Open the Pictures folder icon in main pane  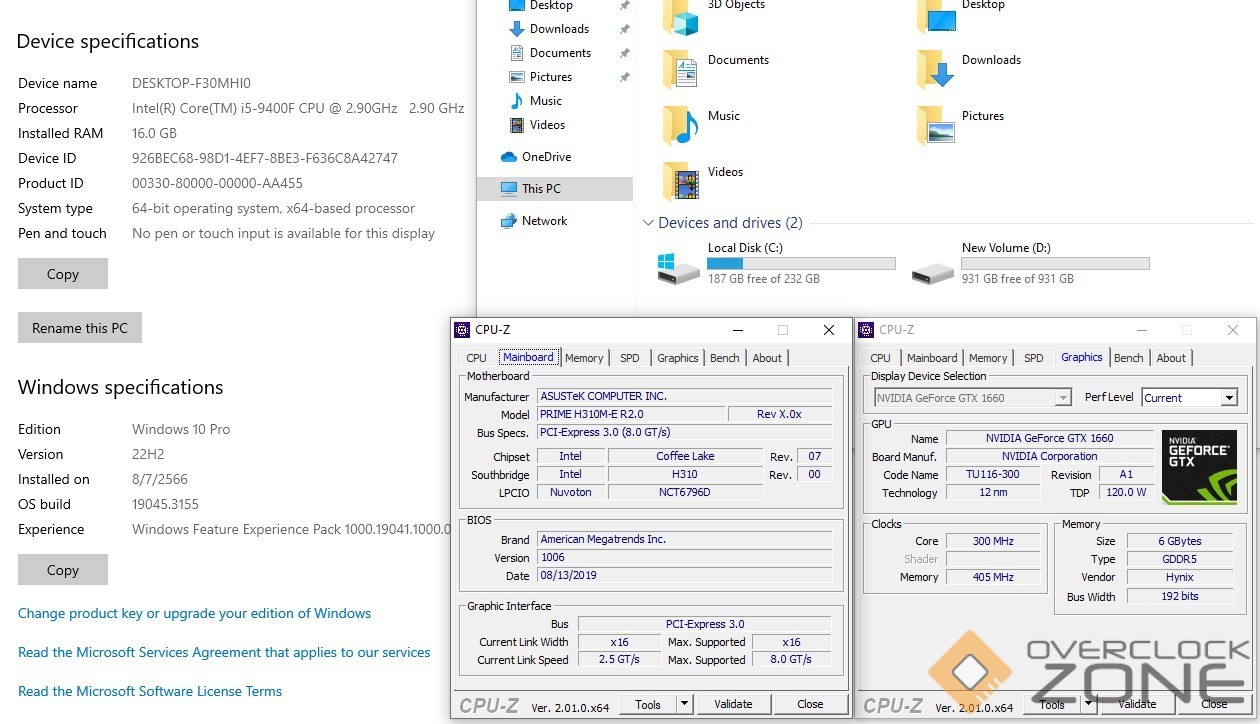click(935, 125)
